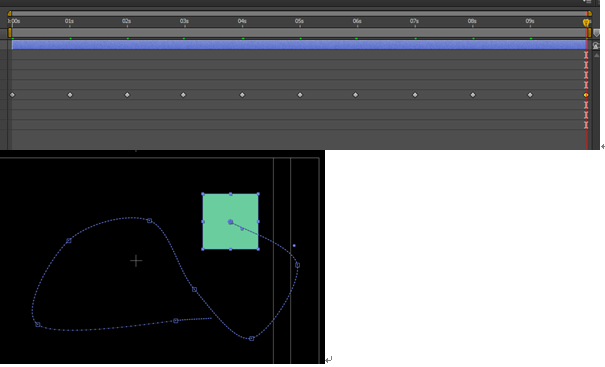605x367 pixels.
Task: Click the 04s label on time ruler
Action: 242,21
